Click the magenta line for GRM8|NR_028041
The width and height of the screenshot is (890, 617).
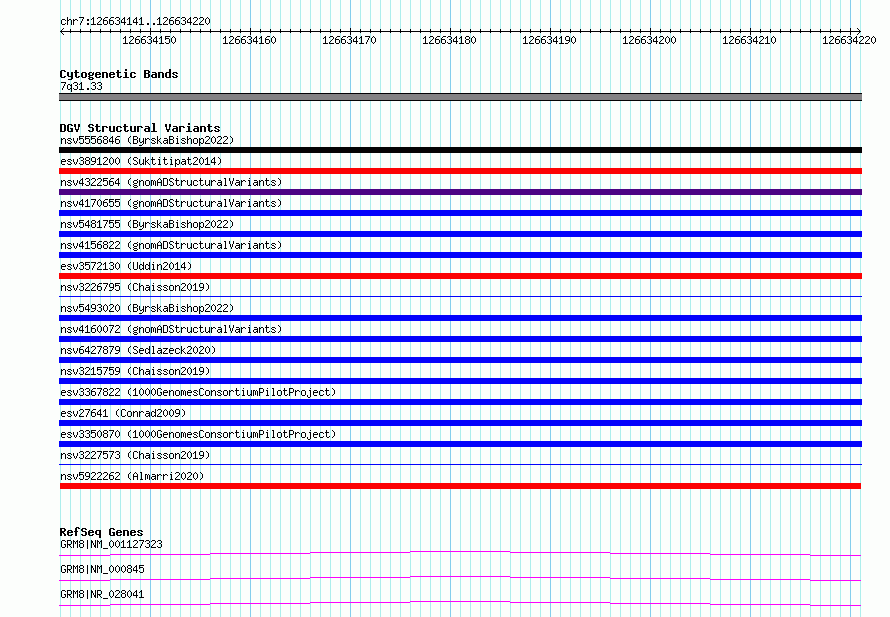(460, 603)
